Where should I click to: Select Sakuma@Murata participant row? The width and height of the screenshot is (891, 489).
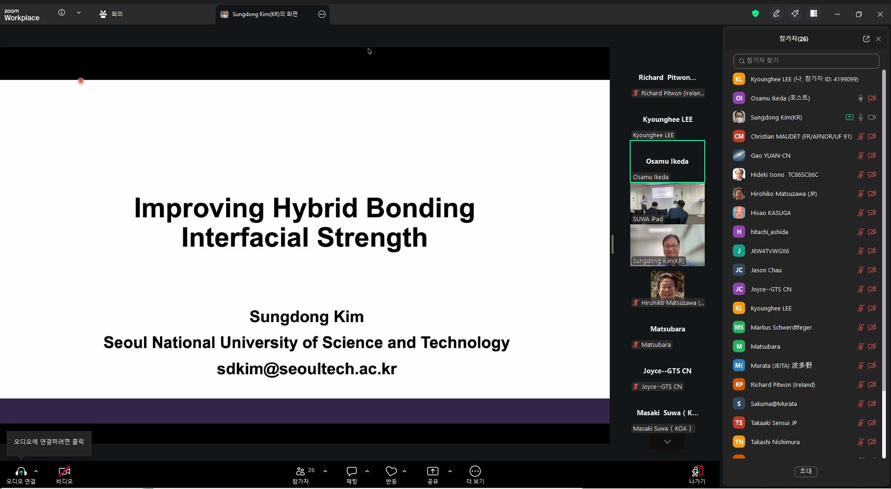[806, 404]
